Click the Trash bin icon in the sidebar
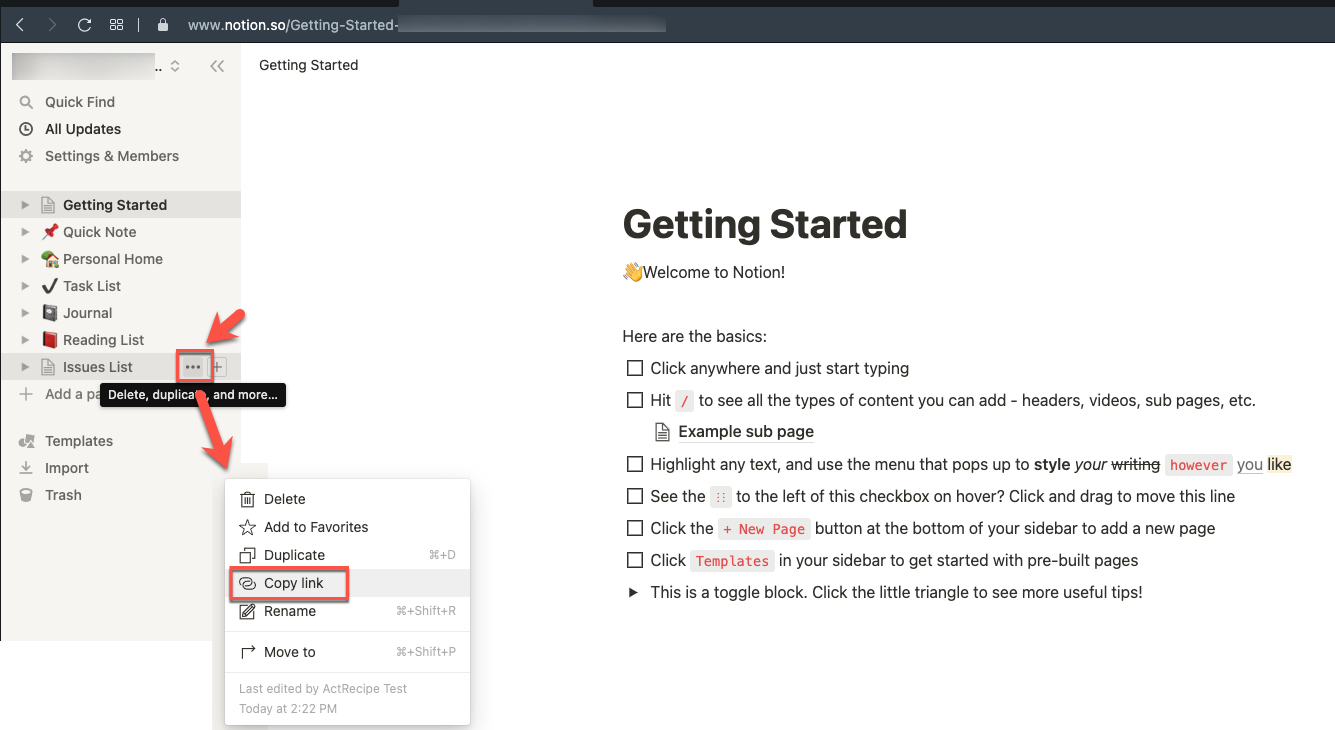1335x730 pixels. pyautogui.click(x=27, y=495)
